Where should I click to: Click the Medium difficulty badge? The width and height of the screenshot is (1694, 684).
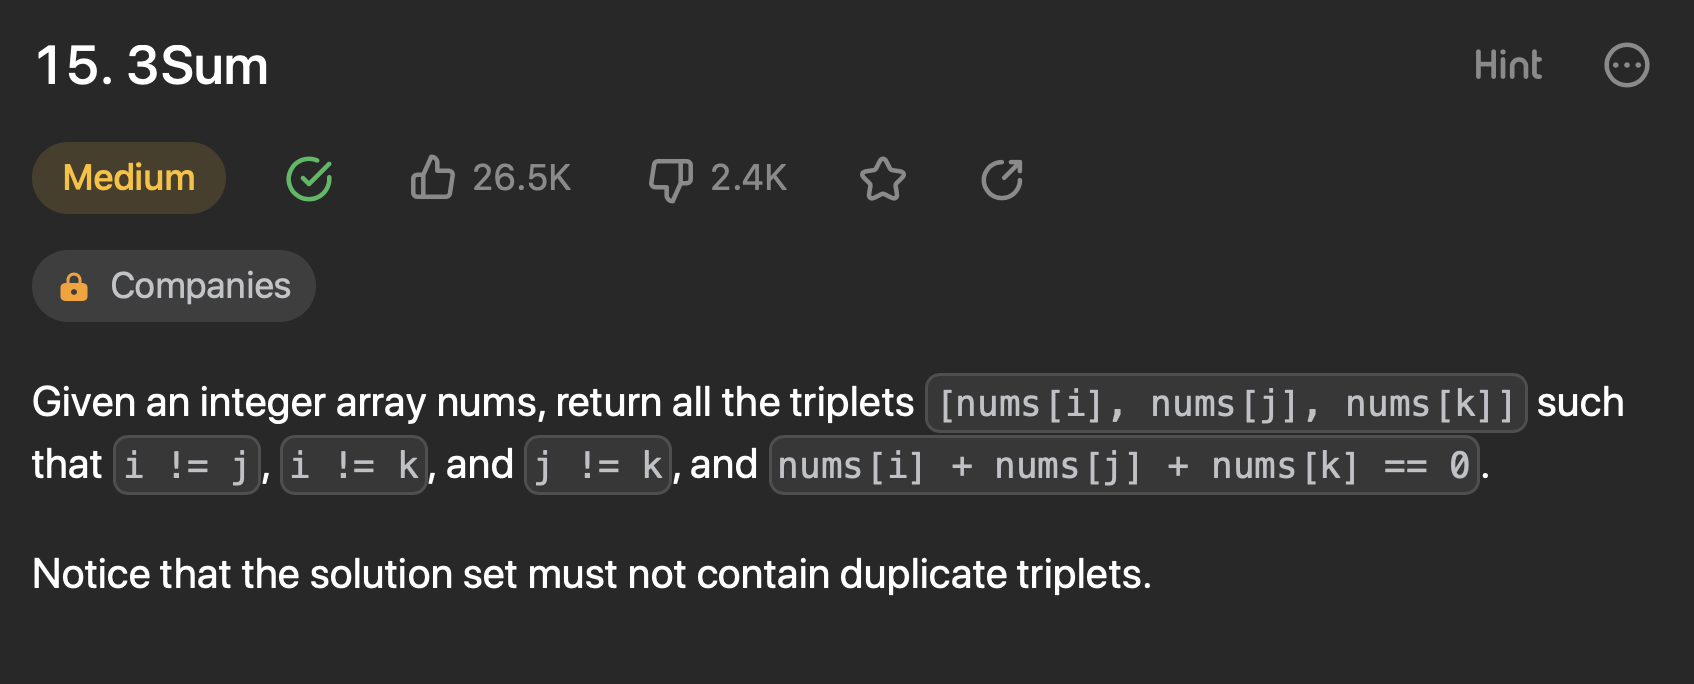pos(129,178)
